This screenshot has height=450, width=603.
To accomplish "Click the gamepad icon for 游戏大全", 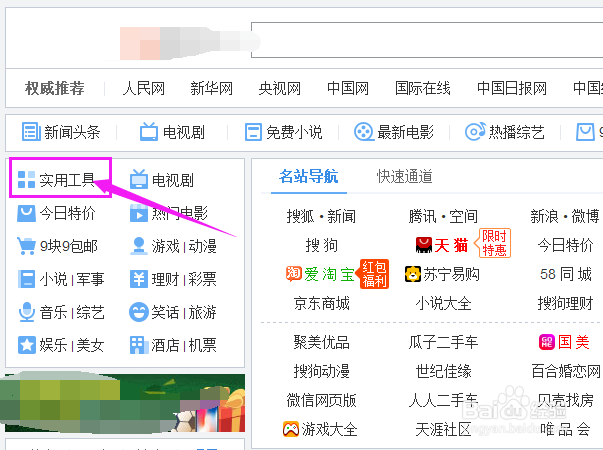I will tap(291, 429).
